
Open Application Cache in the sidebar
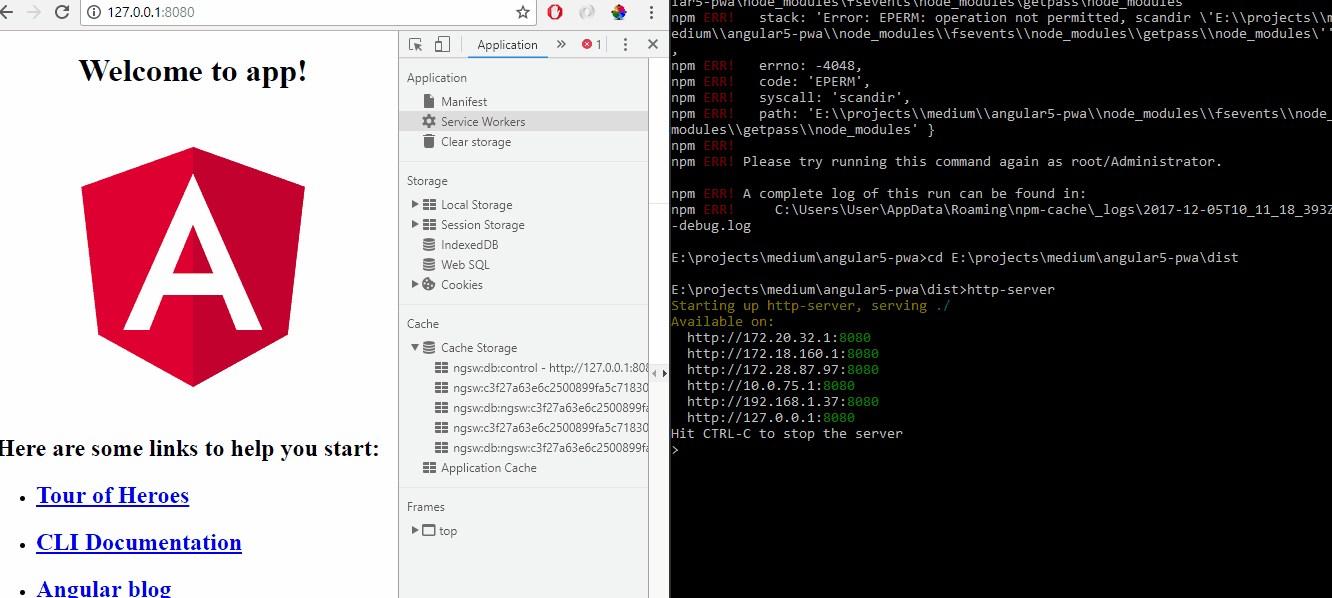[x=489, y=467]
